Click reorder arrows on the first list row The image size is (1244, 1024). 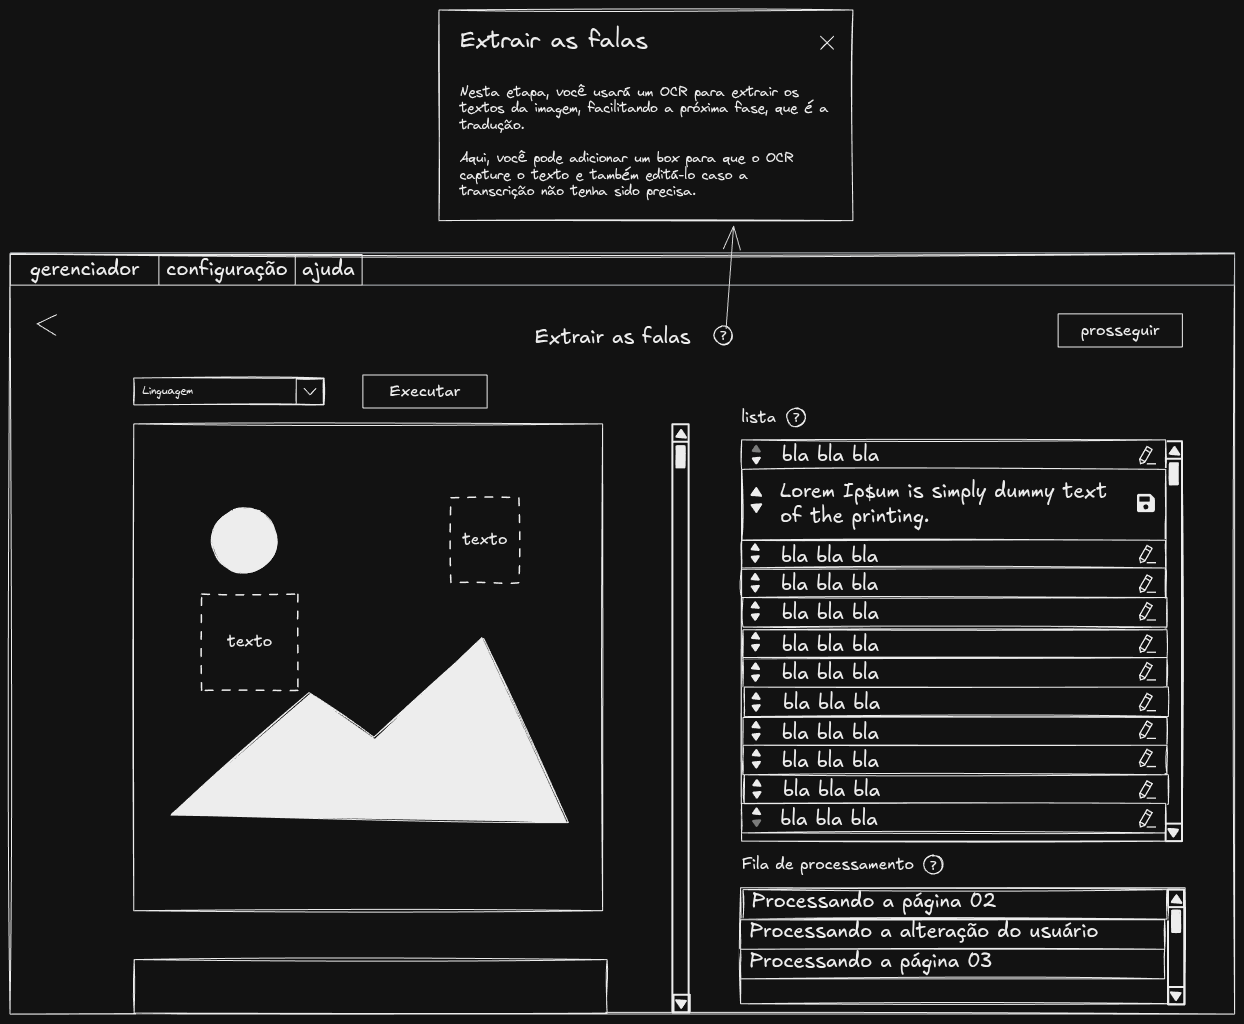tap(757, 455)
